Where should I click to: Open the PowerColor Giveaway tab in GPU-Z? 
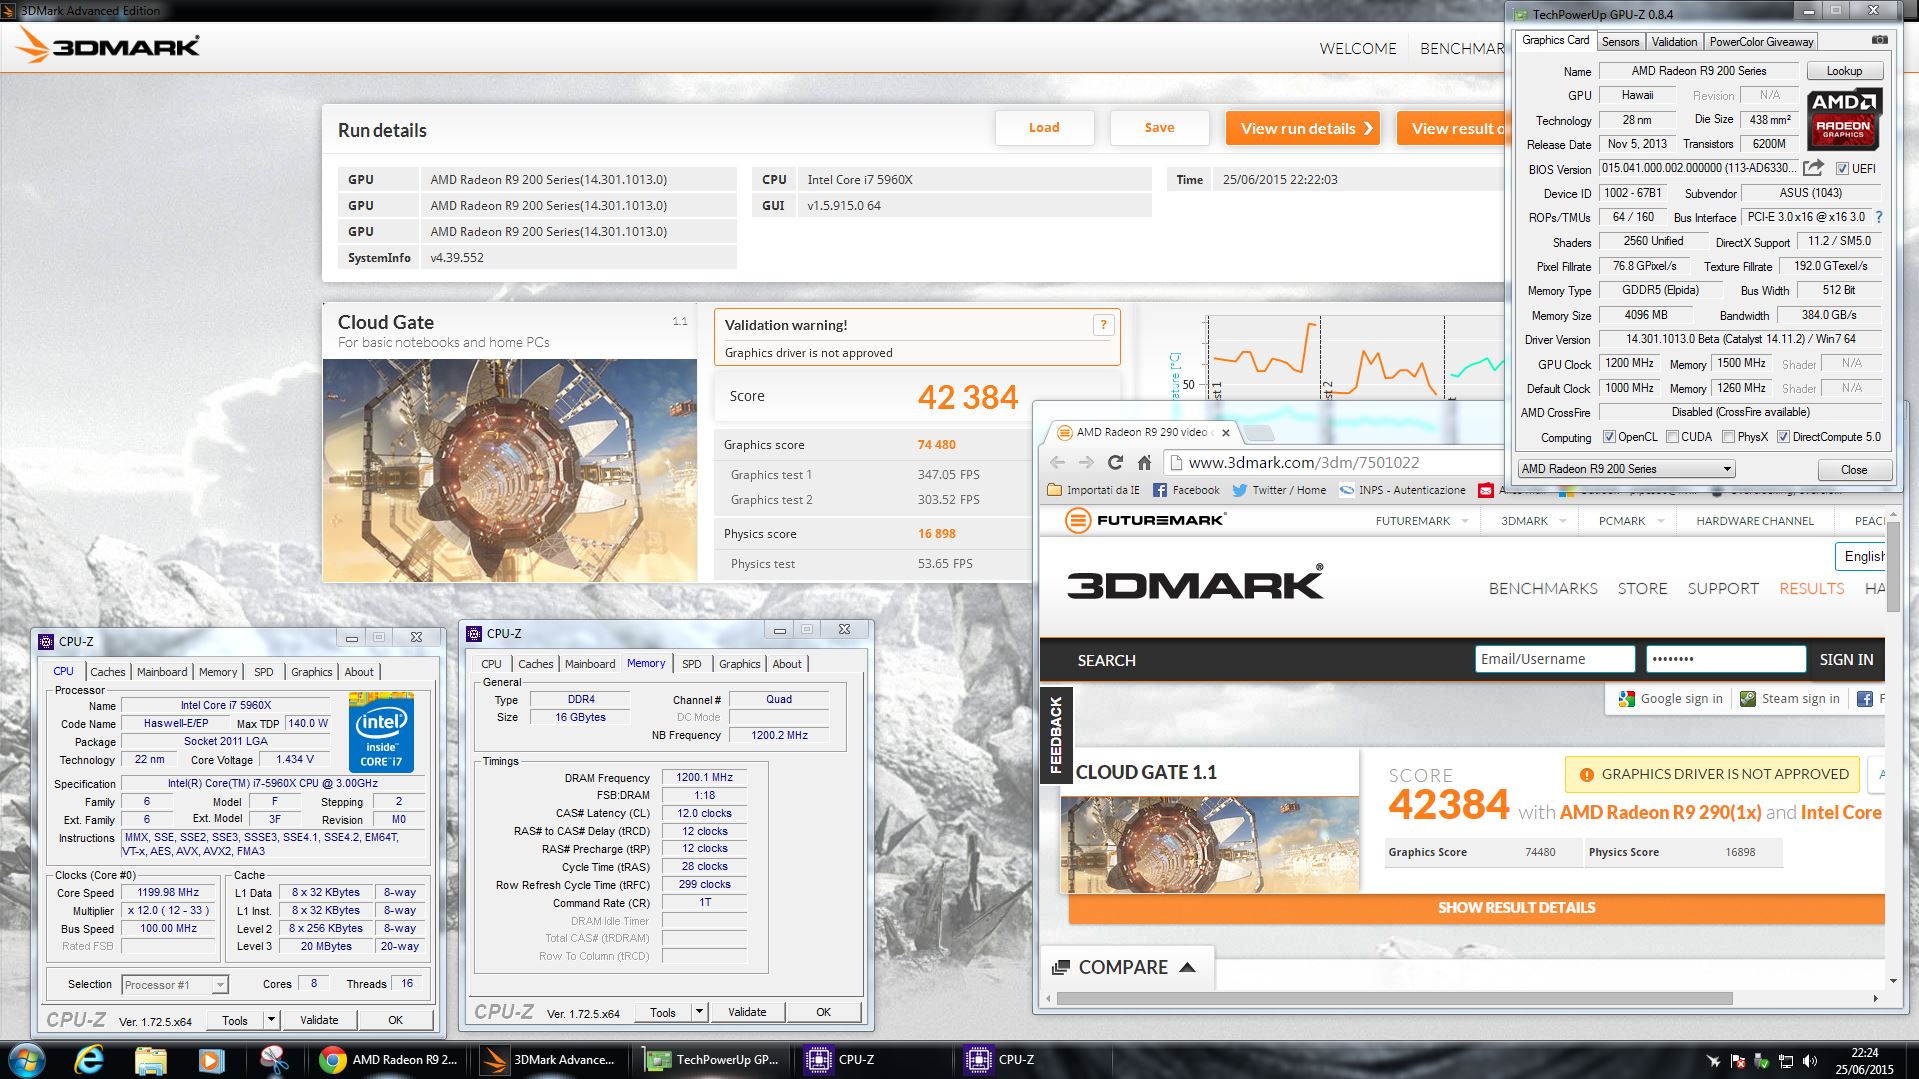1760,42
